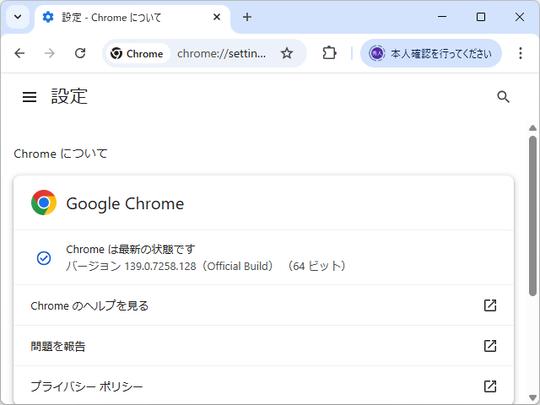Click the 本人確認を行ってください profile button
540x405 pixels.
coord(431,53)
